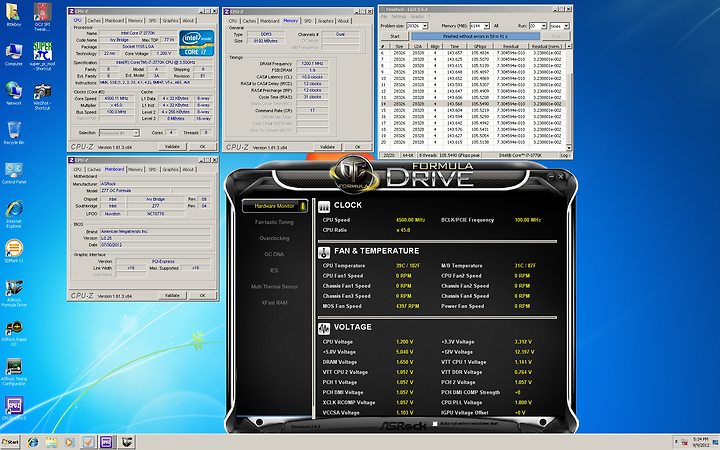Open the Control Panel desktop icon
720x450 pixels.
[x=14, y=173]
